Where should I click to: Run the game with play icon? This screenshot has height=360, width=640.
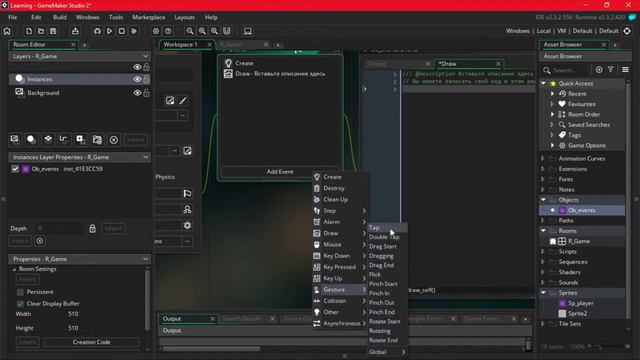coord(109,31)
